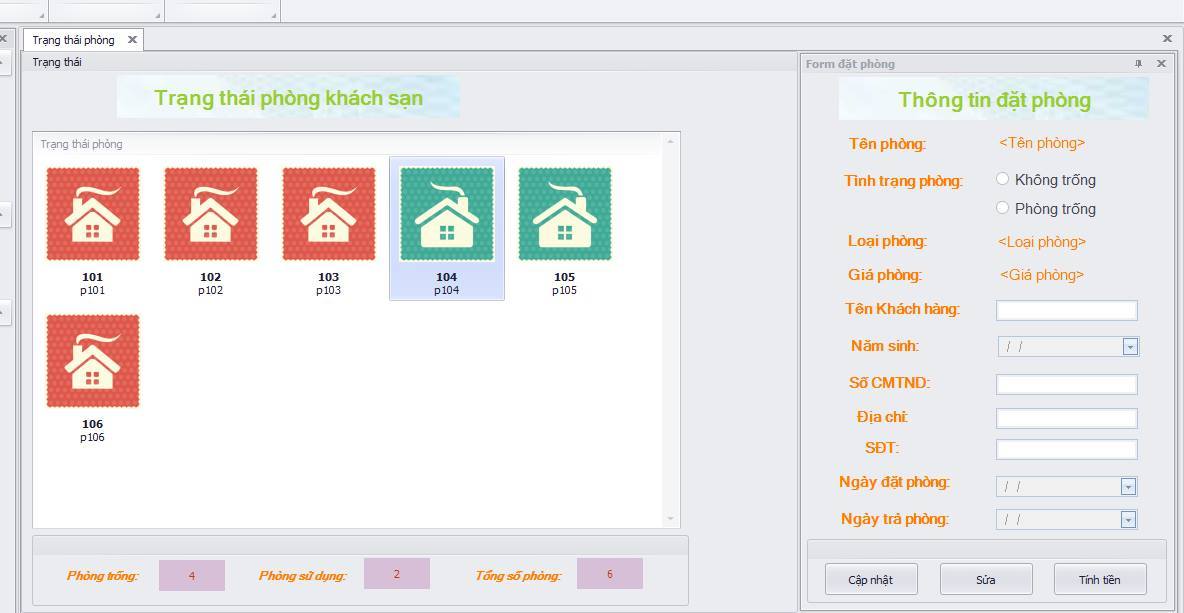Click the red room 103 icon
The image size is (1184, 613).
coord(329,215)
